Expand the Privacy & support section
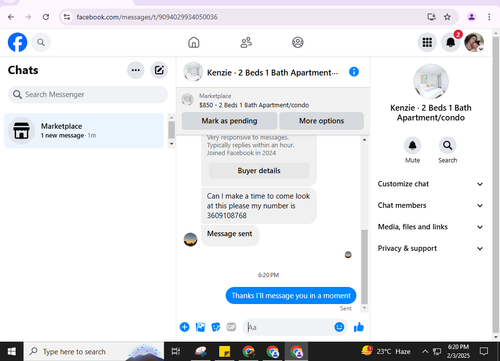Viewport: 500px width, 361px height. click(430, 248)
